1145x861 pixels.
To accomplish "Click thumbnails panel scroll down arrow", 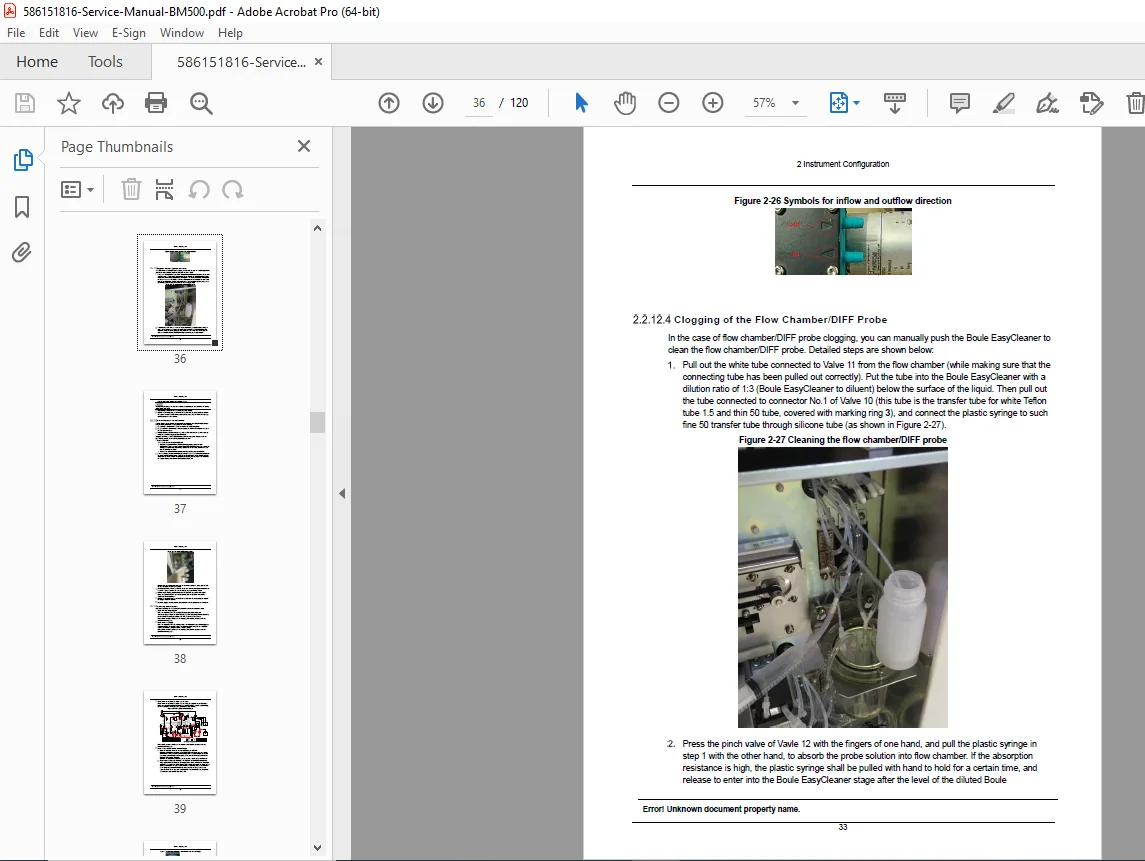I will [317, 848].
